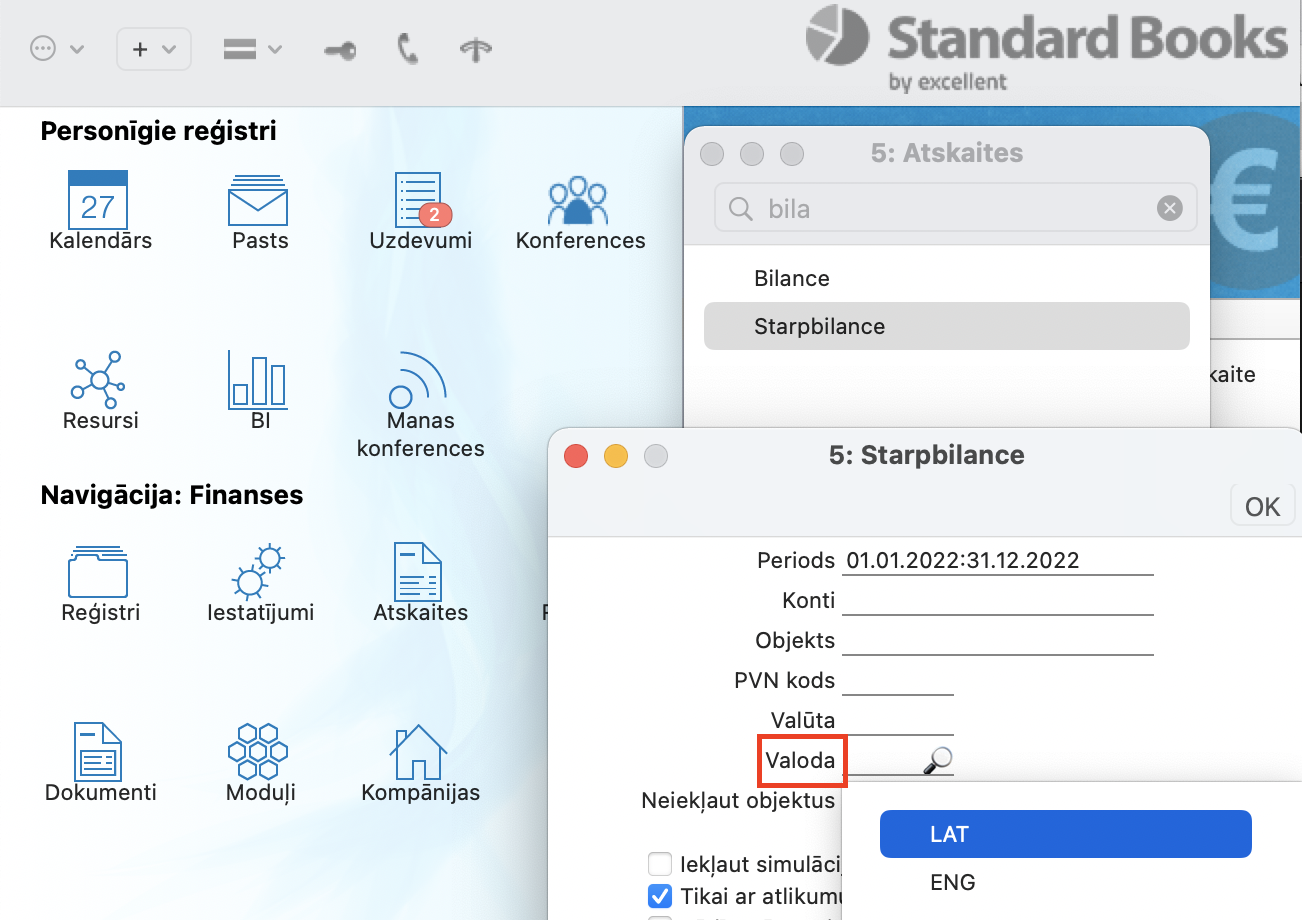
Task: Open the Pasts mail icon
Action: (258, 200)
